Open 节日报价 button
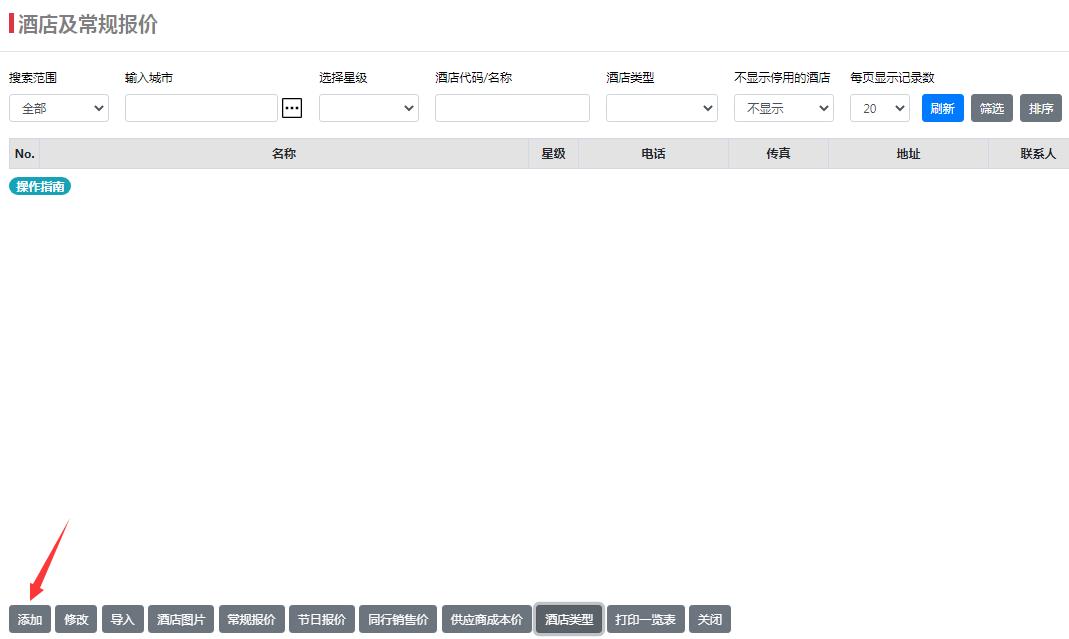This screenshot has width=1069, height=639. (x=322, y=619)
